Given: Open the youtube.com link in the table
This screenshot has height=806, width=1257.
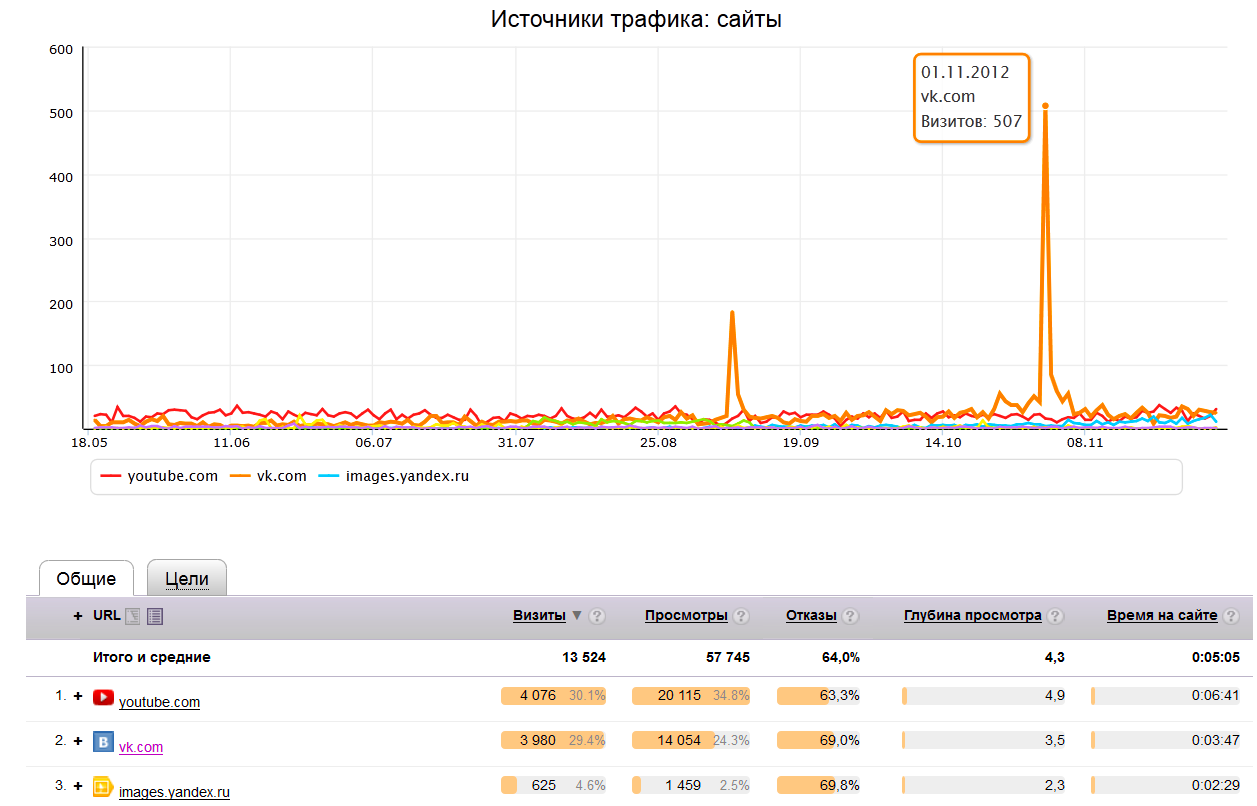Looking at the screenshot, I should [159, 702].
